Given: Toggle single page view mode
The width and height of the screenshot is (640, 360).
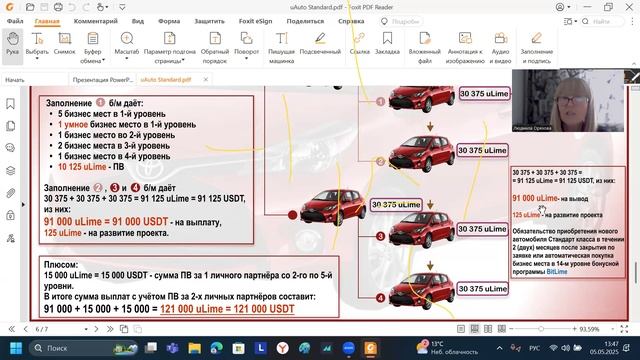Looking at the screenshot, I should point(461,329).
